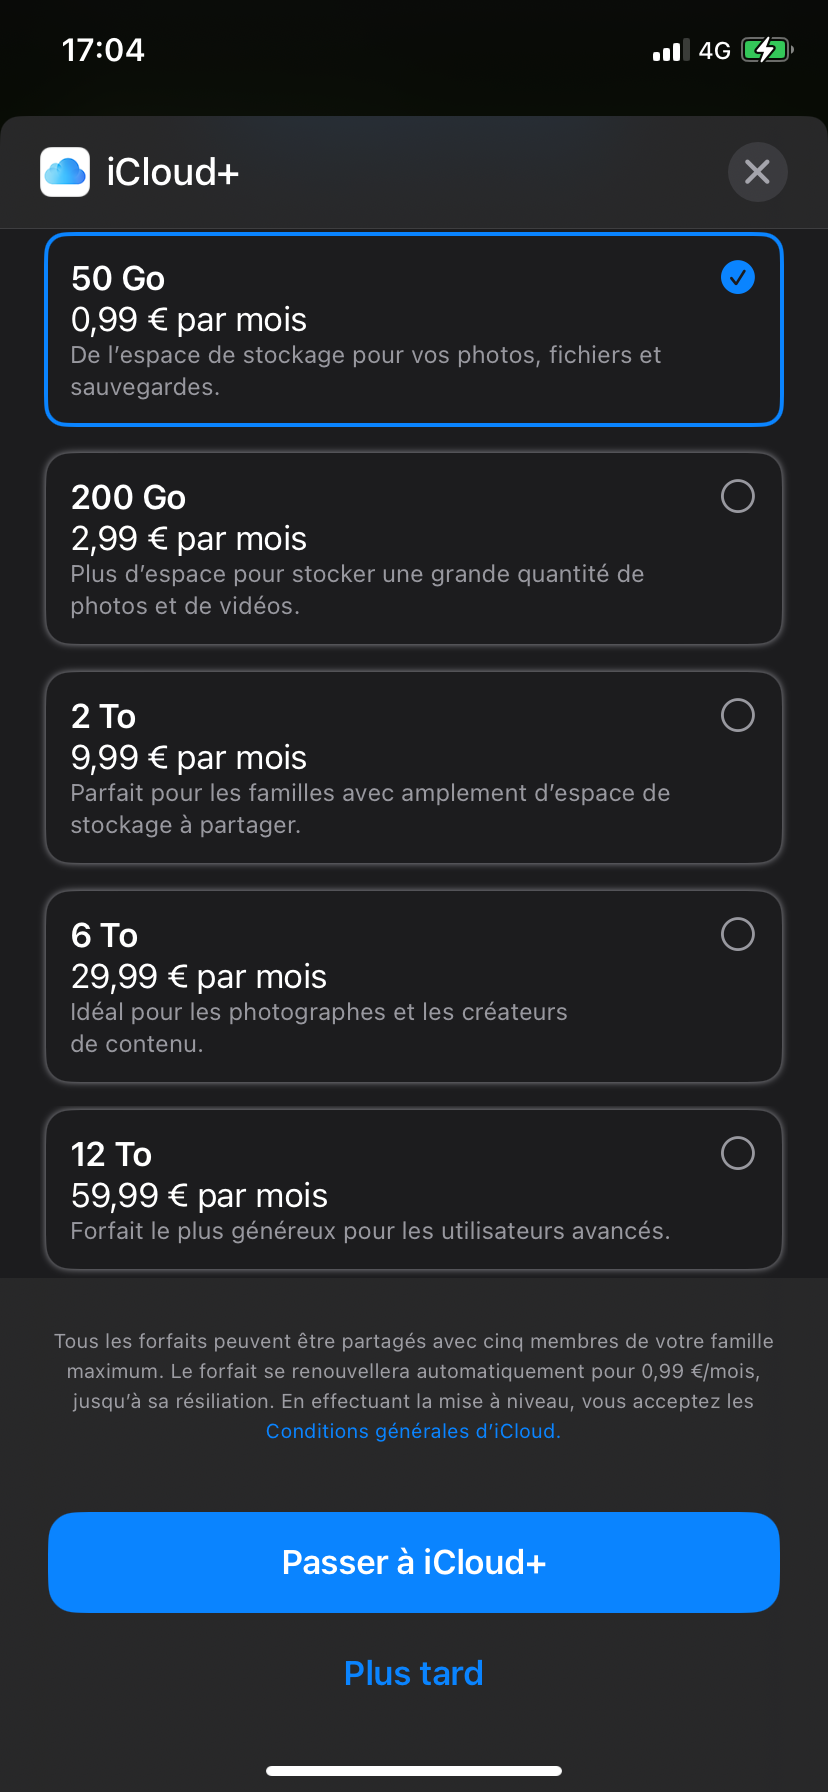828x1792 pixels.
Task: Select the 2 To radio button
Action: click(738, 715)
